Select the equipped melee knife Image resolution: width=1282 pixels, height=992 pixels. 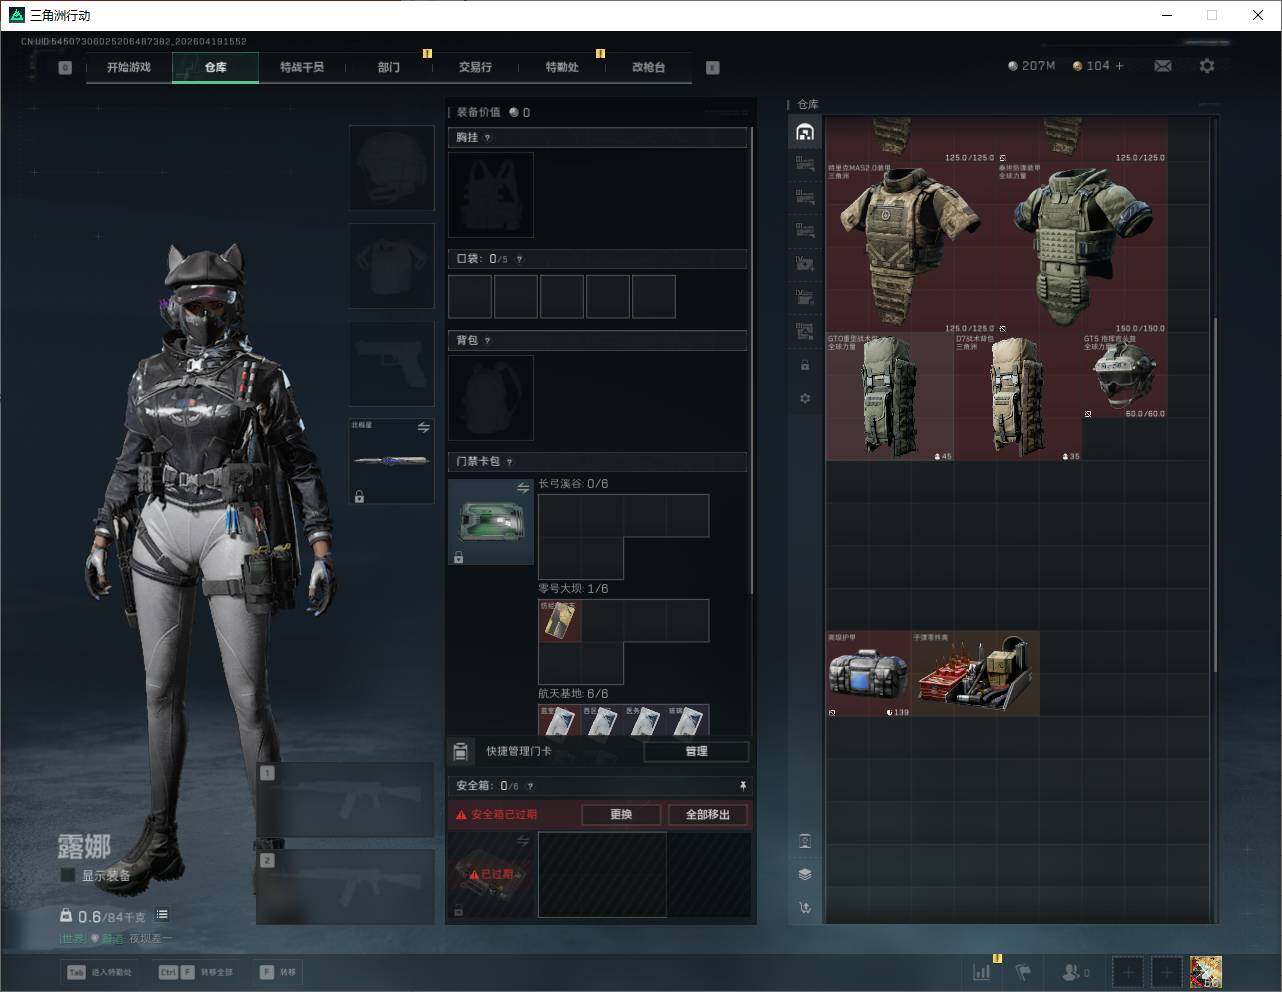click(392, 461)
